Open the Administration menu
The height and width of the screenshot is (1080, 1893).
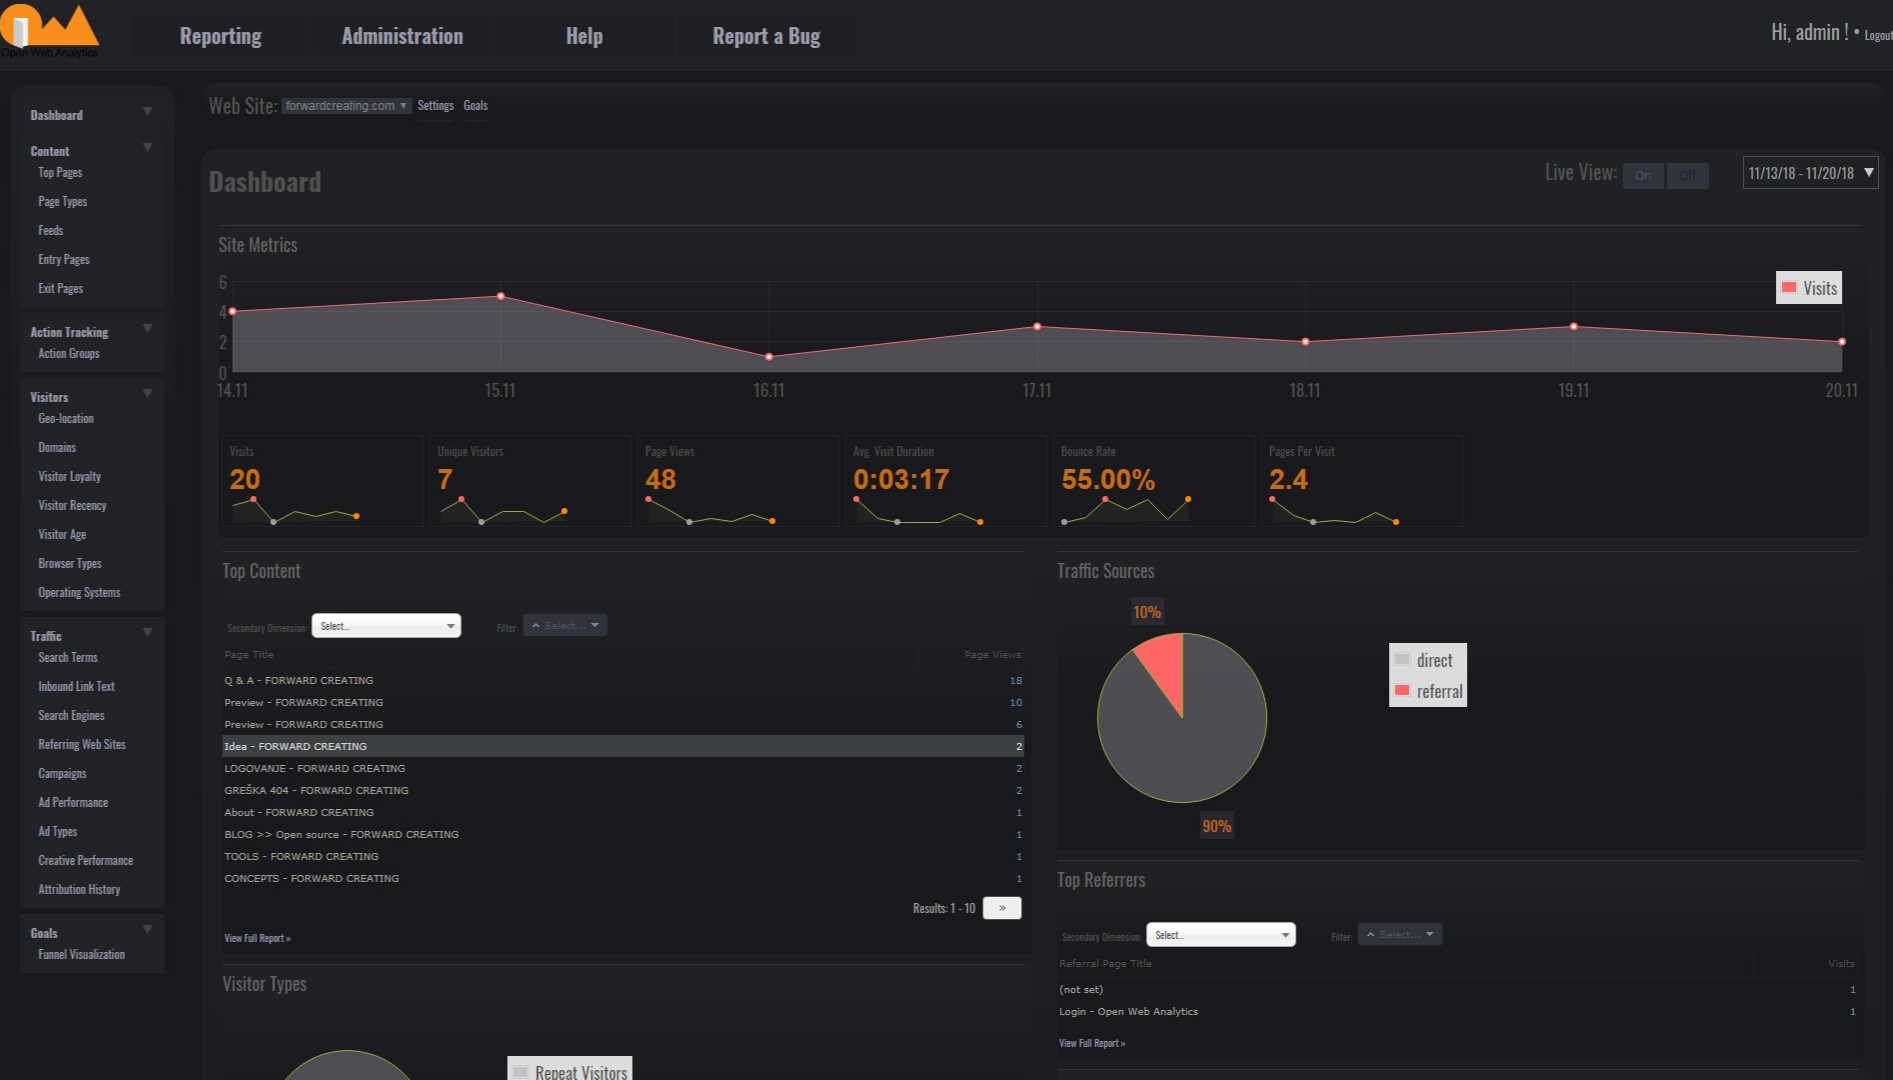click(402, 36)
